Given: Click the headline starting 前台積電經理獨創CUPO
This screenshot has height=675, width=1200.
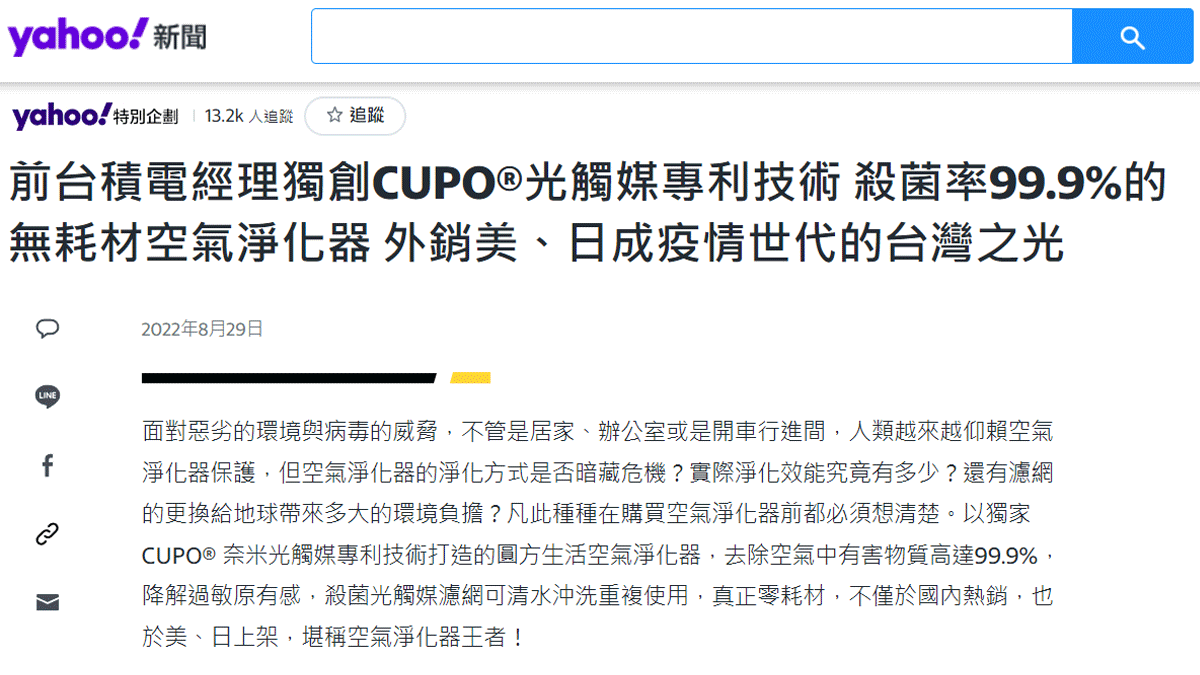Looking at the screenshot, I should click(x=588, y=212).
